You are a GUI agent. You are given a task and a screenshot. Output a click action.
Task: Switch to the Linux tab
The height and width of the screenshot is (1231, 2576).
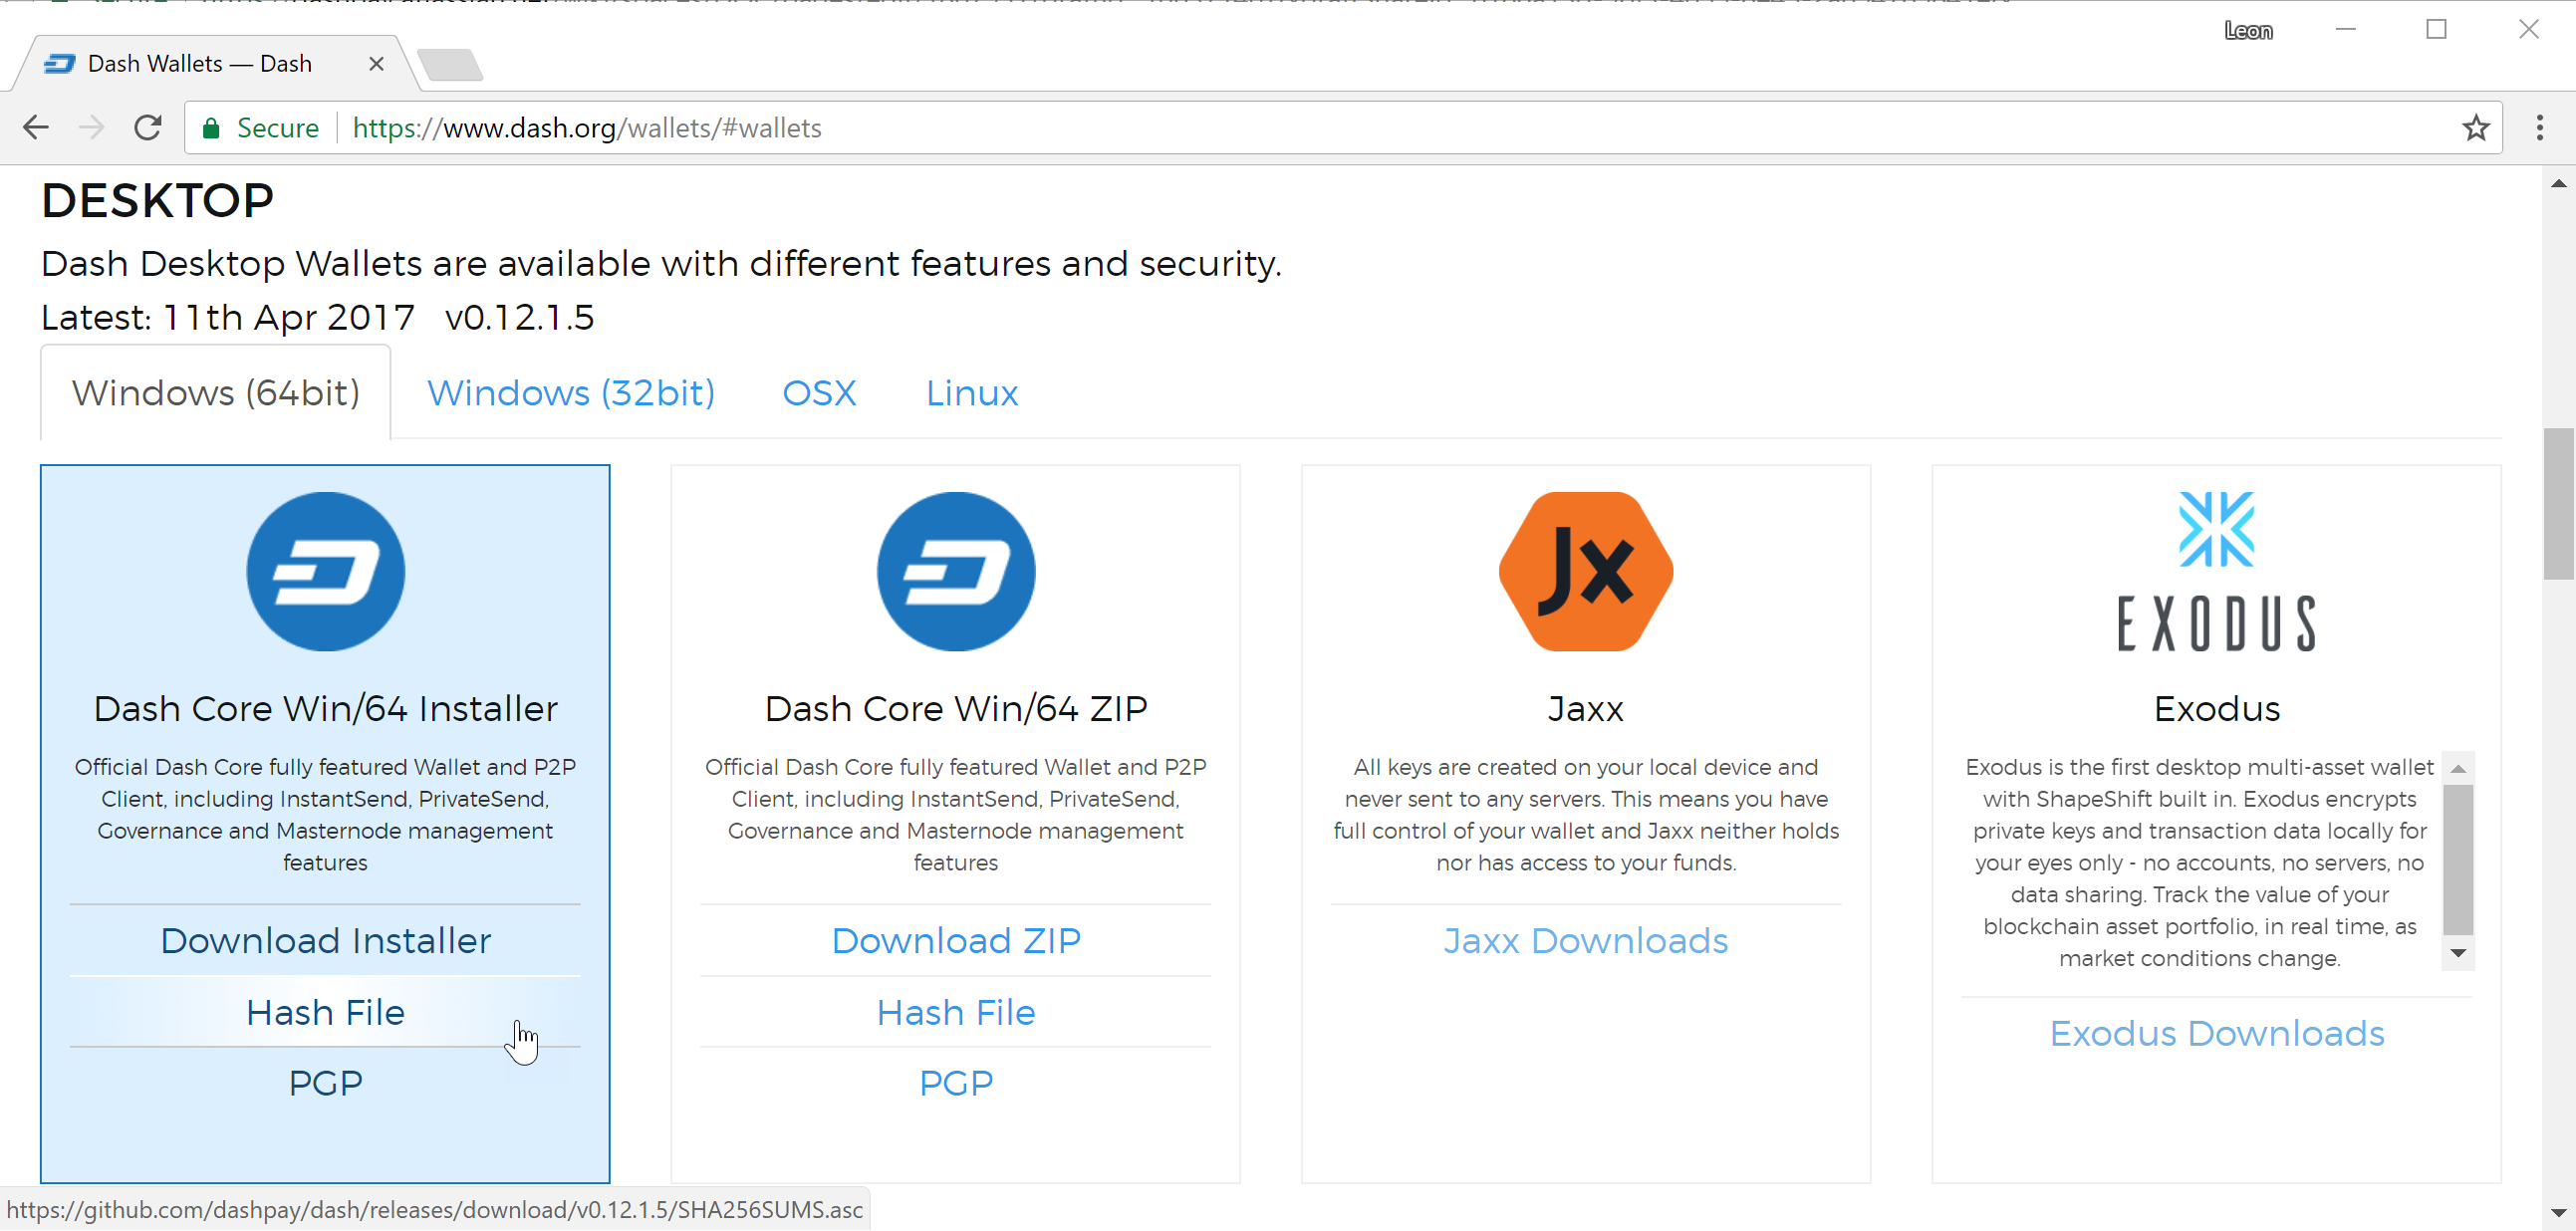tap(972, 393)
